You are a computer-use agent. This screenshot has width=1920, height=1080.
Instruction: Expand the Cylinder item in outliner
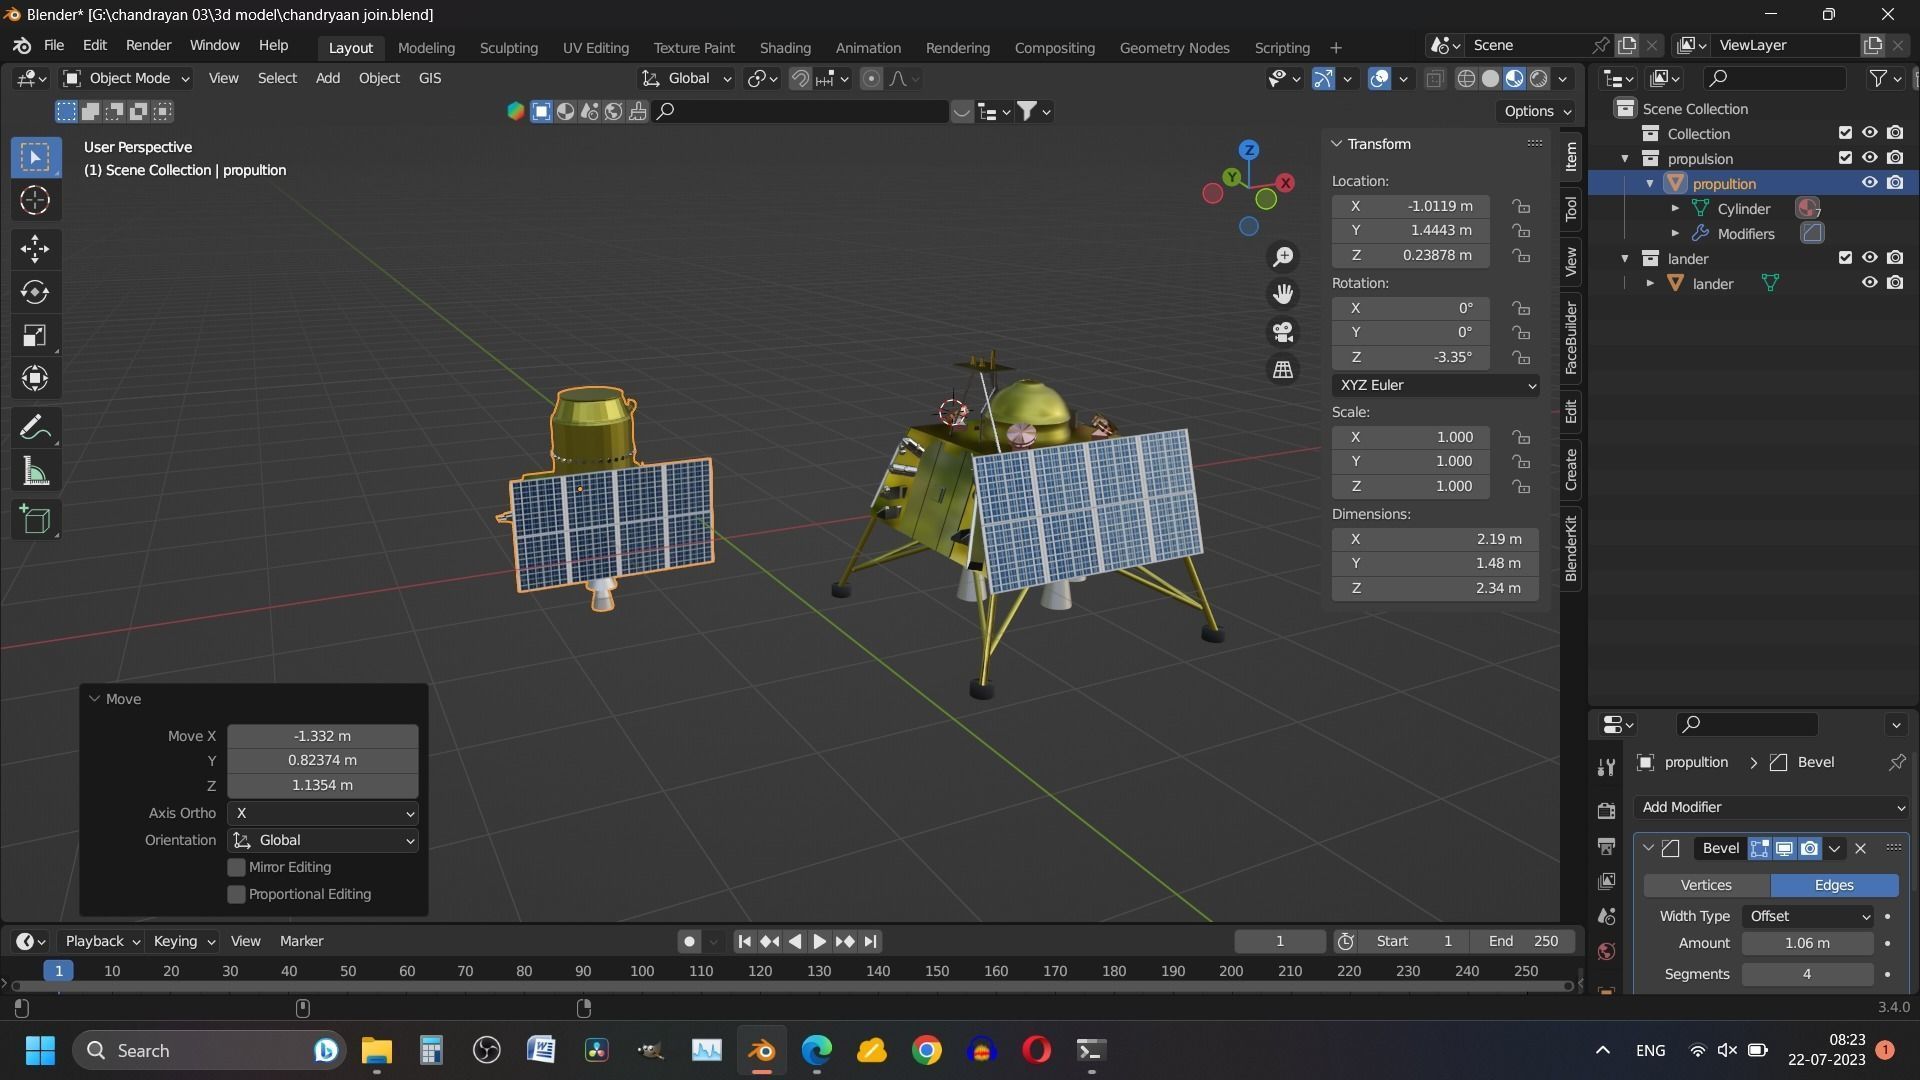click(x=1675, y=208)
